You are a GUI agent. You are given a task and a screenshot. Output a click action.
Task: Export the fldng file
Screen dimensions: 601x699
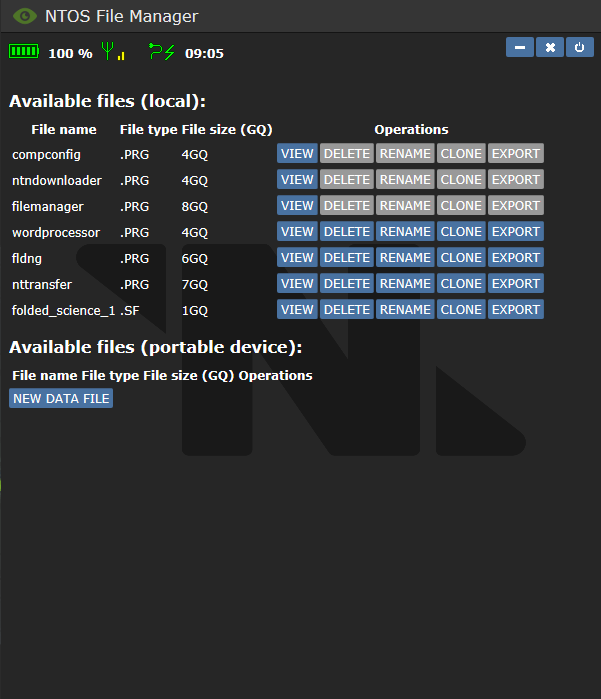click(516, 258)
